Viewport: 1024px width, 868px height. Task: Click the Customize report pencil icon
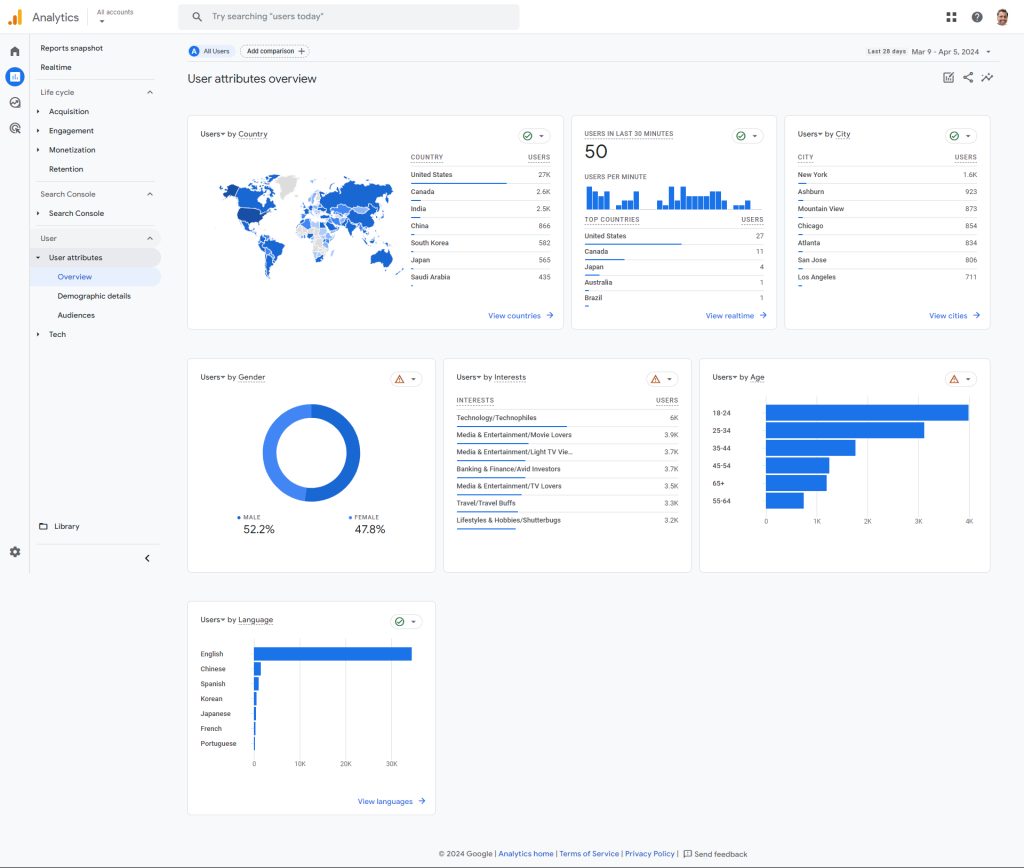pos(949,78)
